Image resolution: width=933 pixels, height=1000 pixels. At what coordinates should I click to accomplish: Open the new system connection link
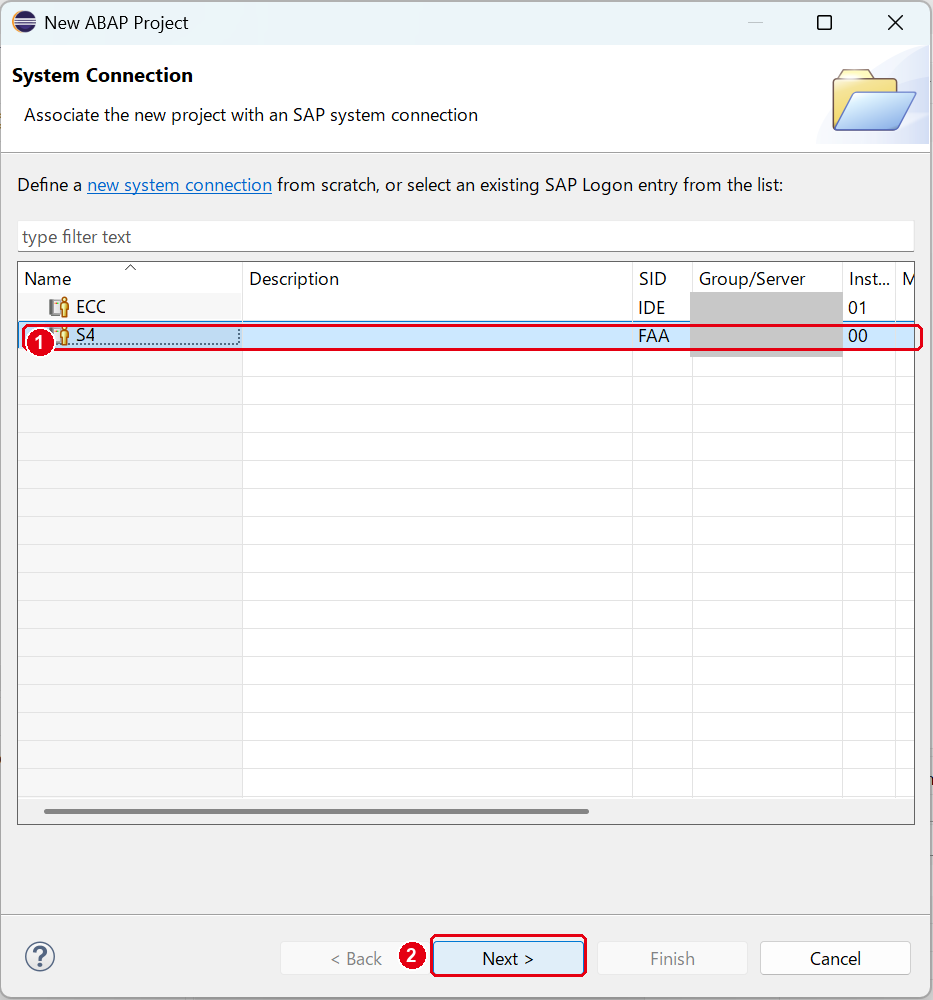pyautogui.click(x=179, y=185)
